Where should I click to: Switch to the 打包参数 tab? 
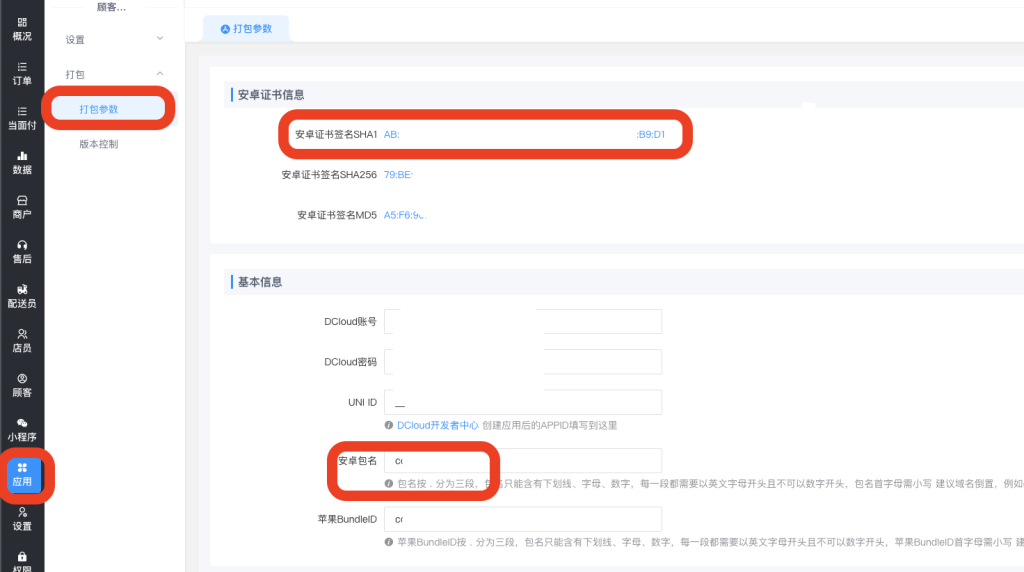pos(245,29)
